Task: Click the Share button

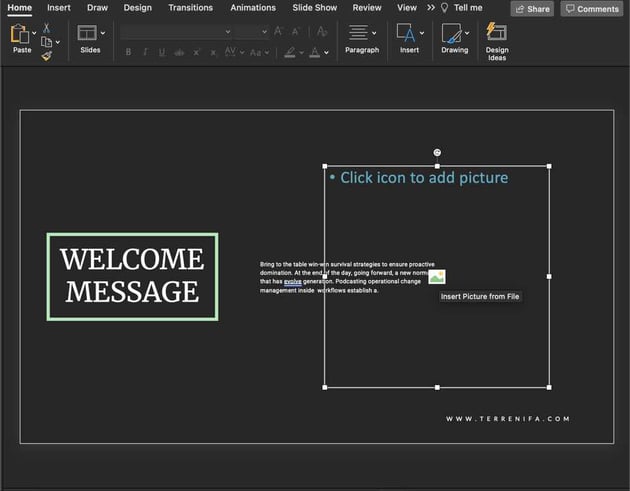Action: [x=532, y=8]
